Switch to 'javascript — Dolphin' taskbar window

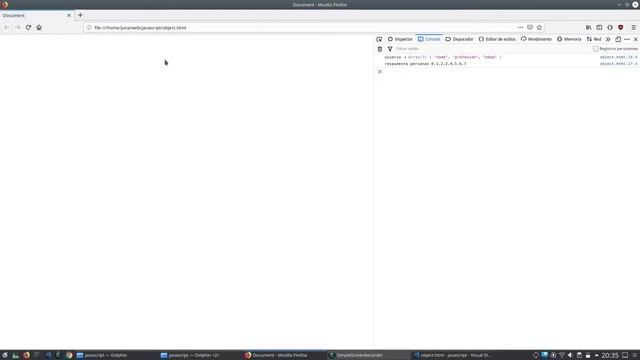116,355
